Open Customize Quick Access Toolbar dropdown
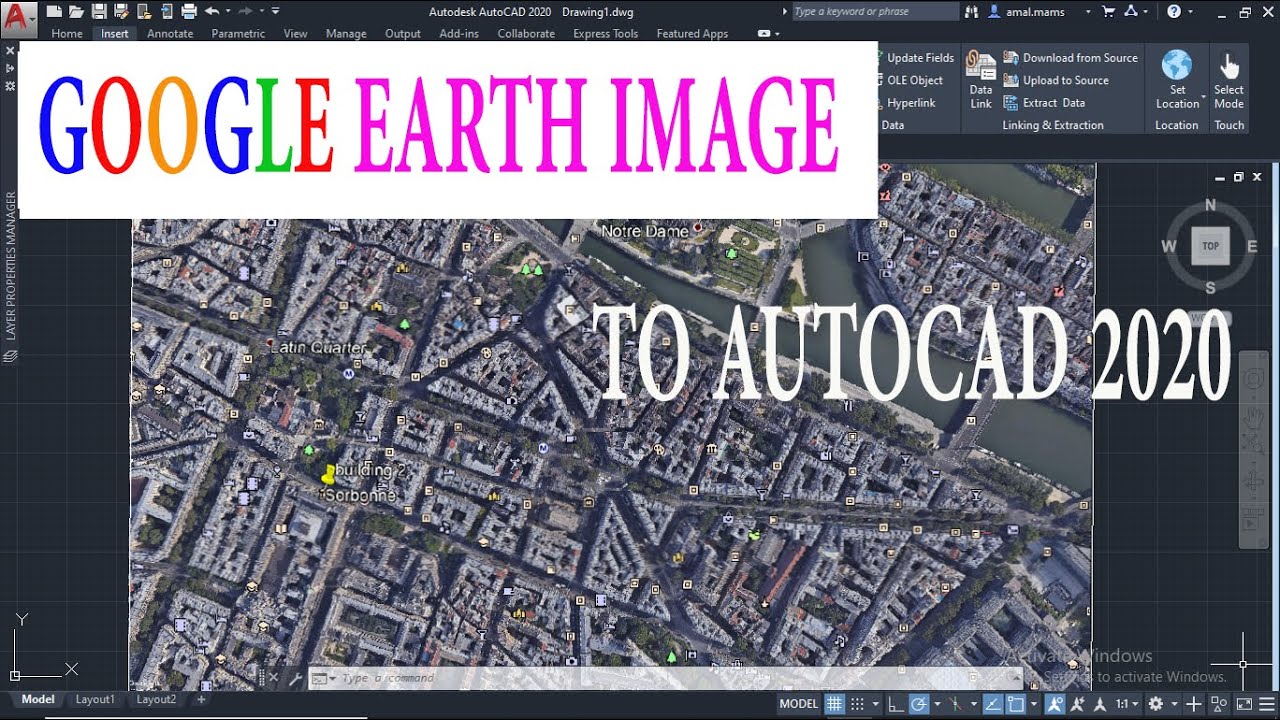The width and height of the screenshot is (1280, 720). (x=275, y=12)
